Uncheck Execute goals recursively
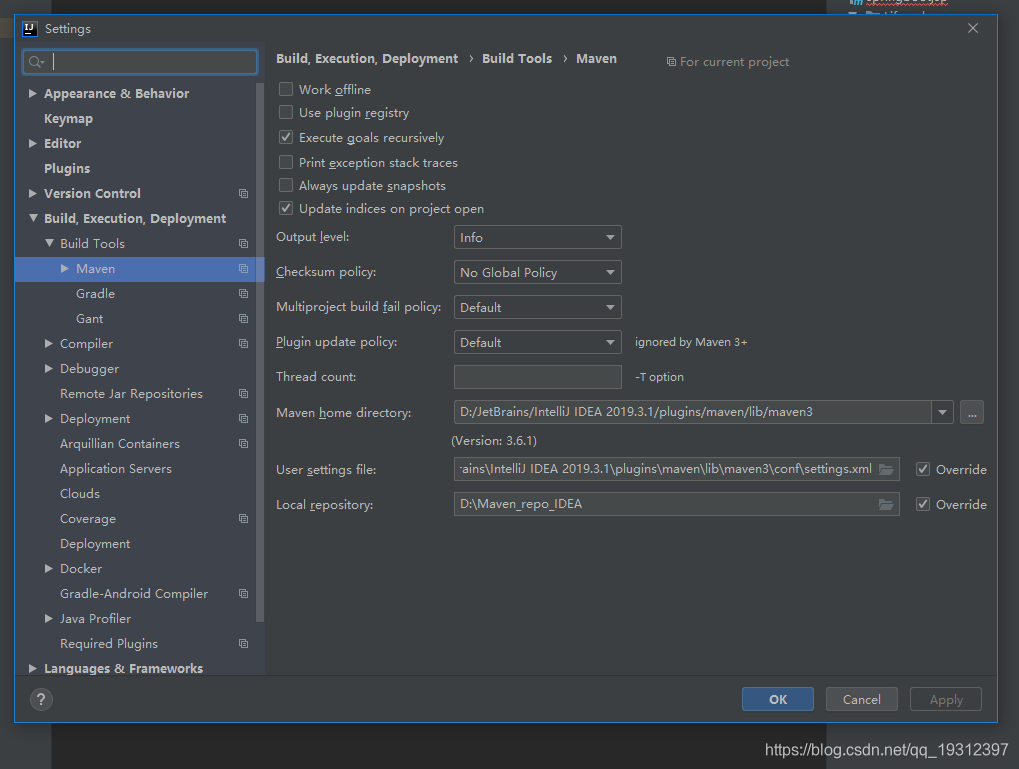1019x769 pixels. click(x=286, y=137)
